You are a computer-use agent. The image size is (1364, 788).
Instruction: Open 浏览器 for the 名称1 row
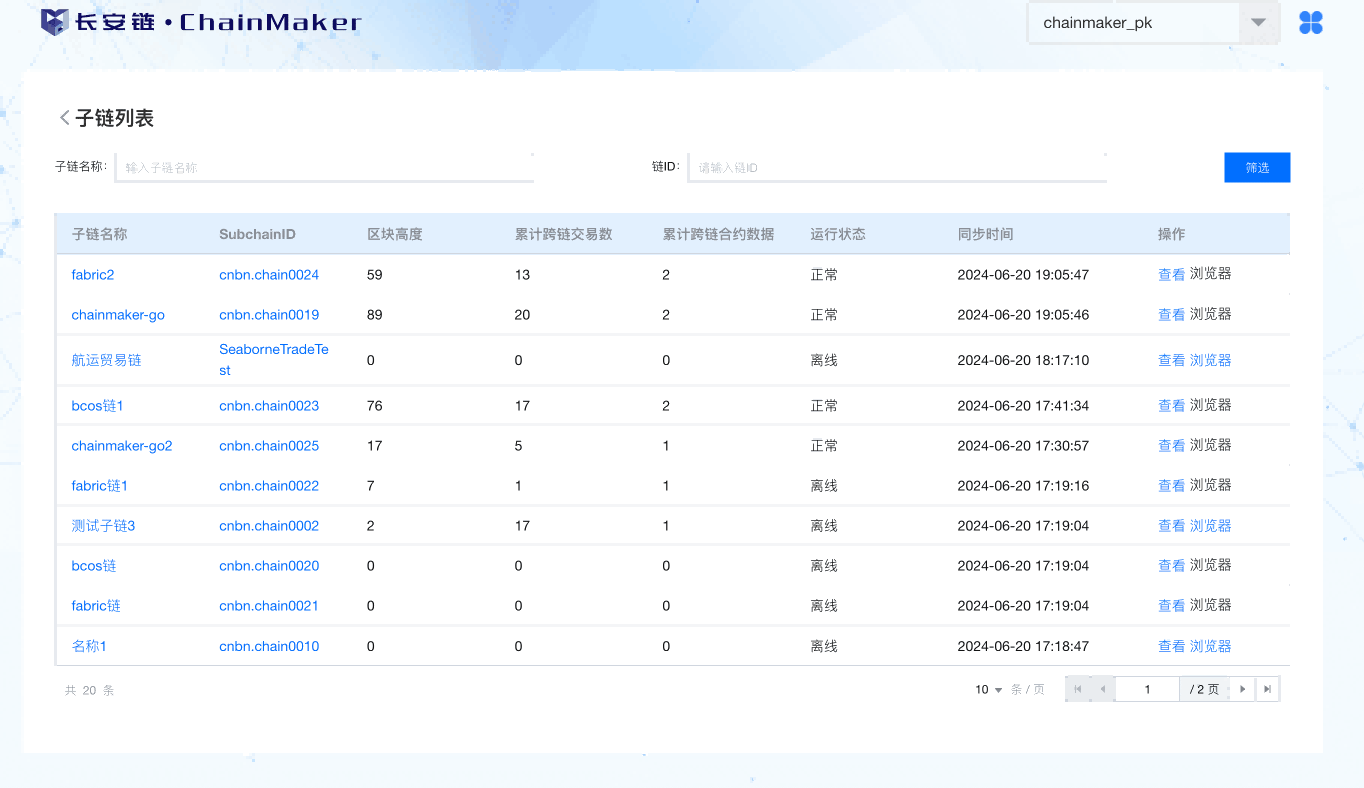coord(1210,647)
